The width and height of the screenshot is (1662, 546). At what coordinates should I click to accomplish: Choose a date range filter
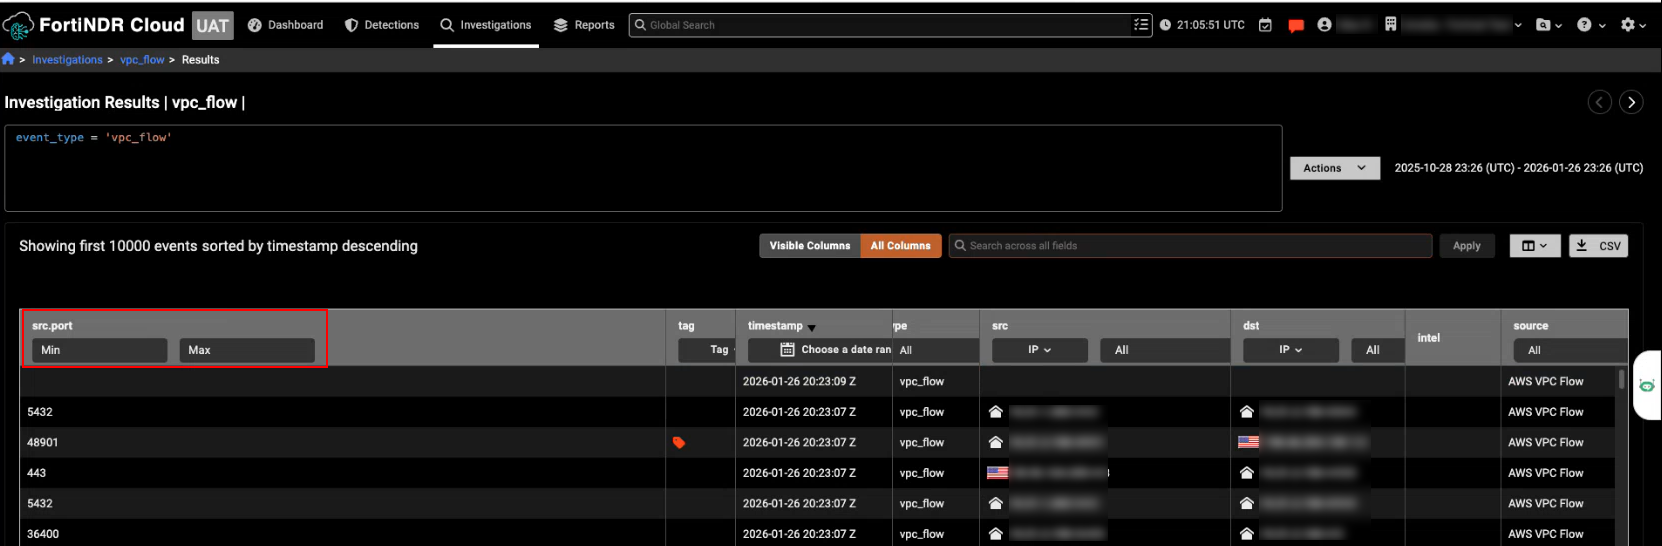point(820,350)
